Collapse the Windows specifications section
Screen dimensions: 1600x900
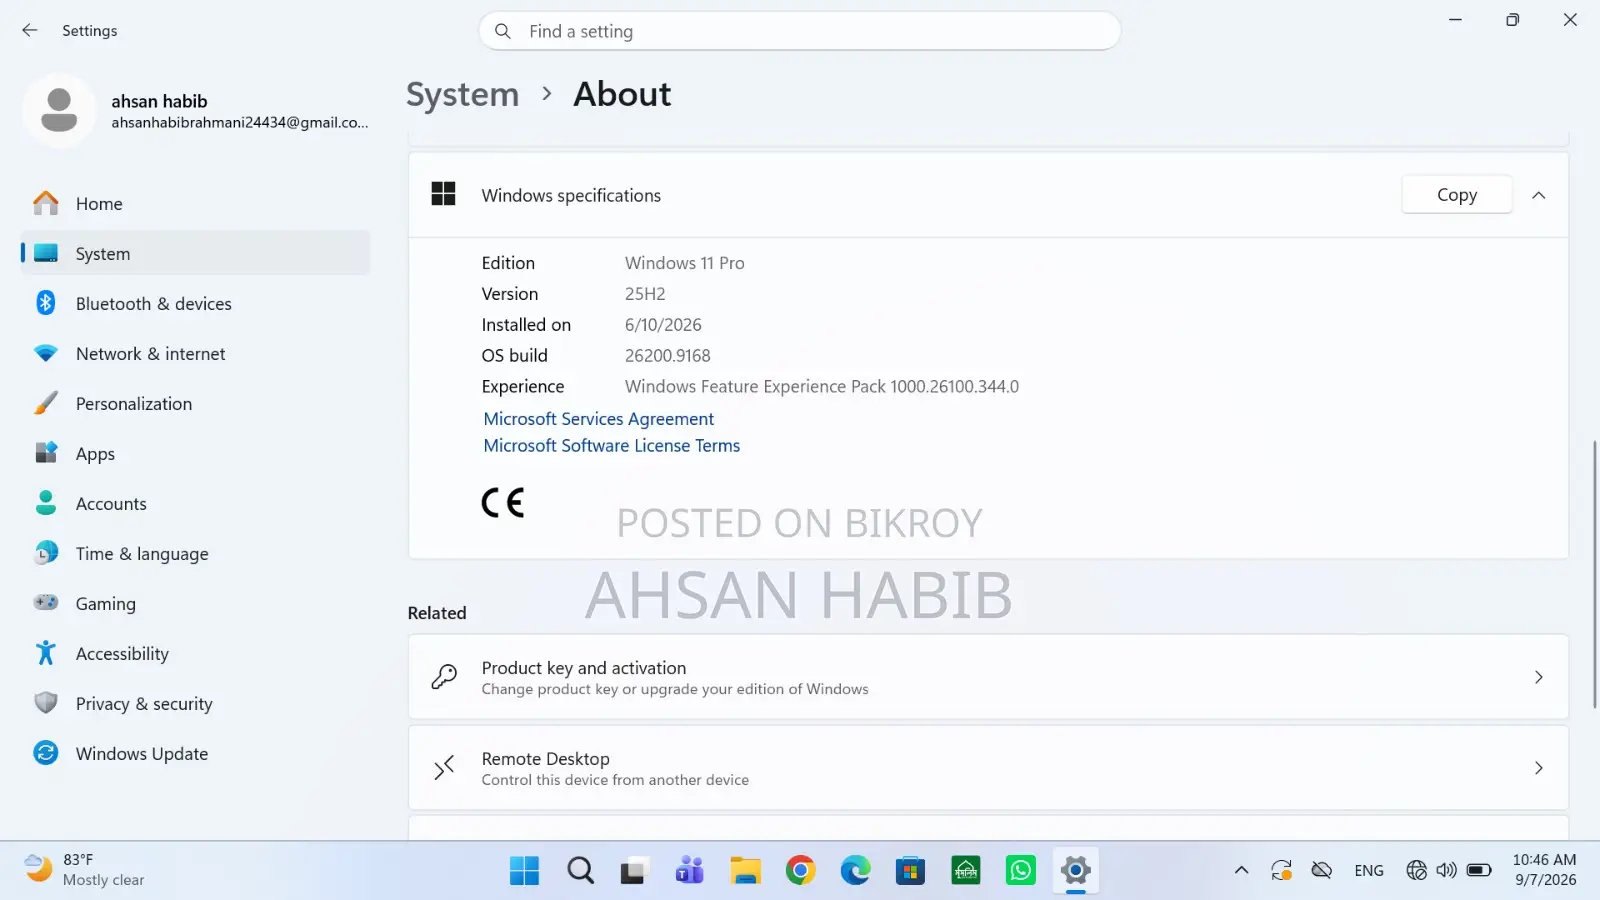[x=1539, y=195]
